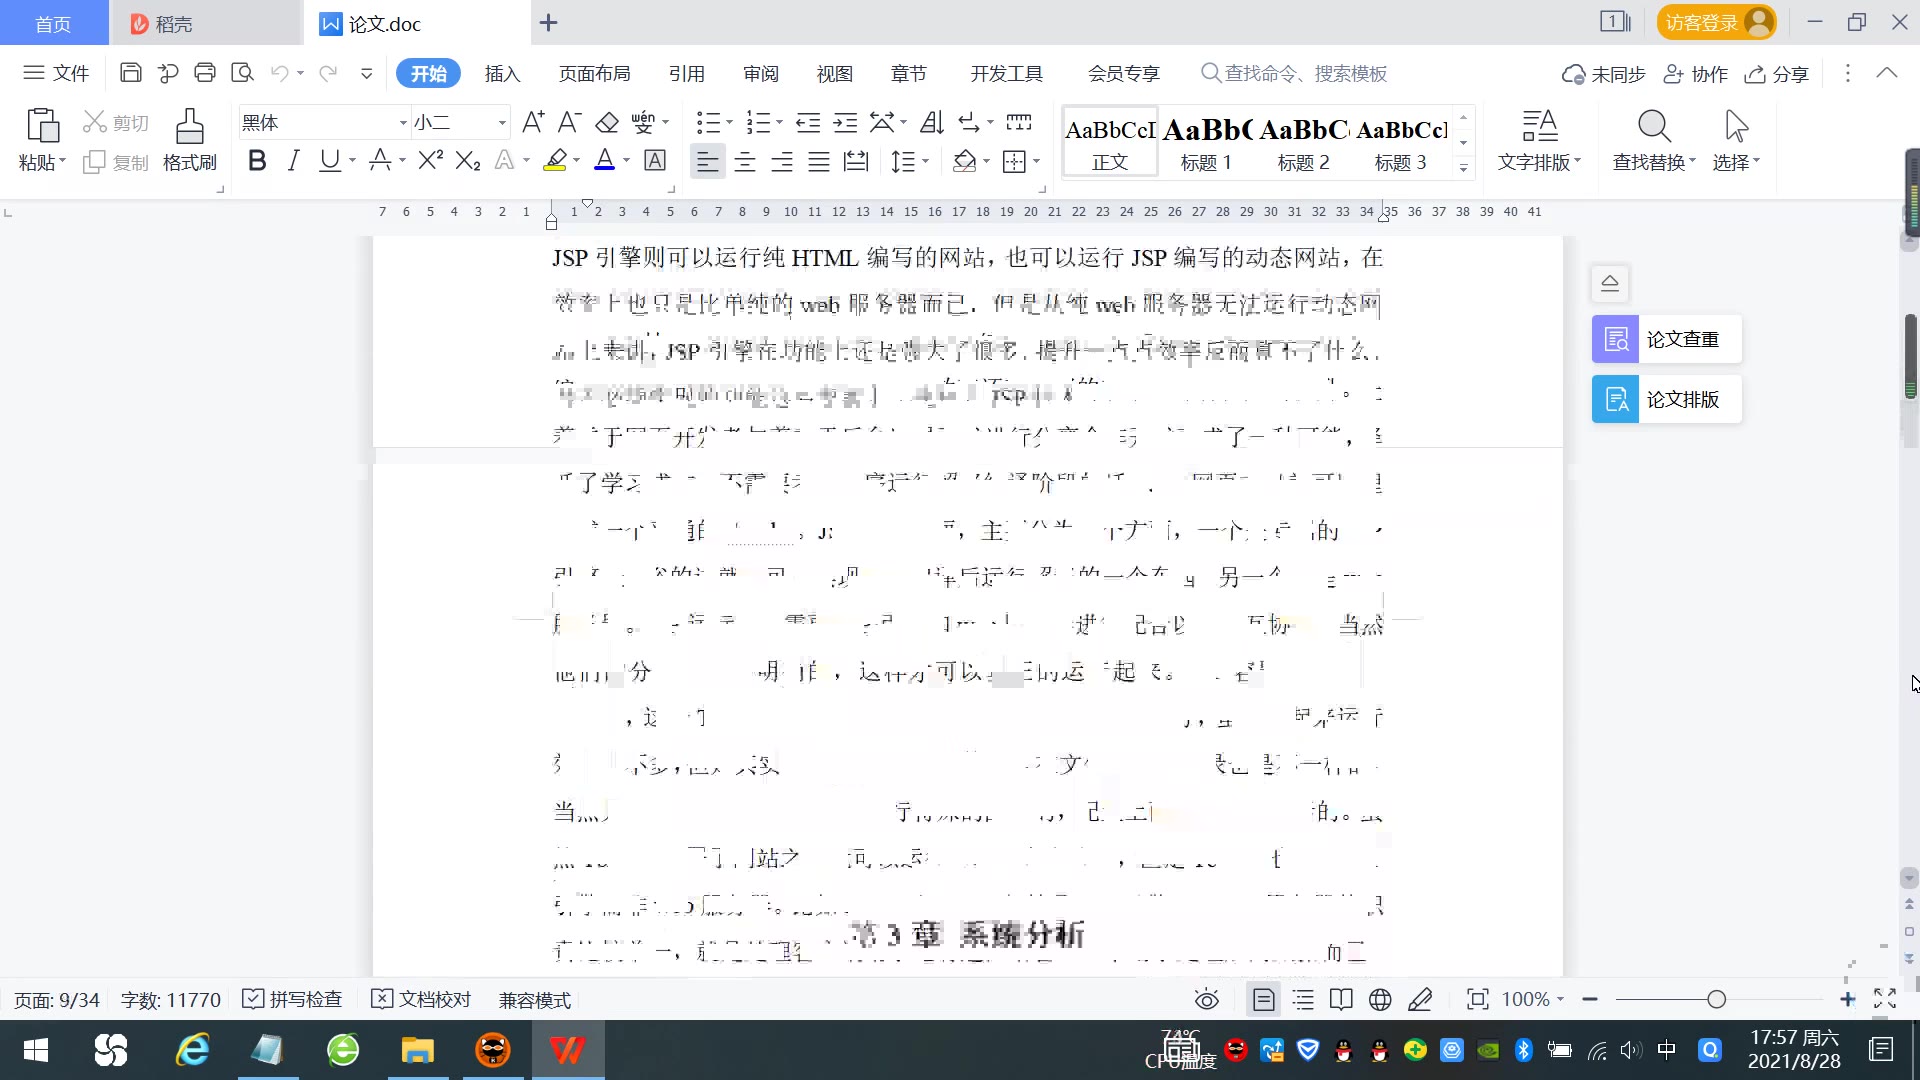Toggle underline formatting

[x=329, y=160]
